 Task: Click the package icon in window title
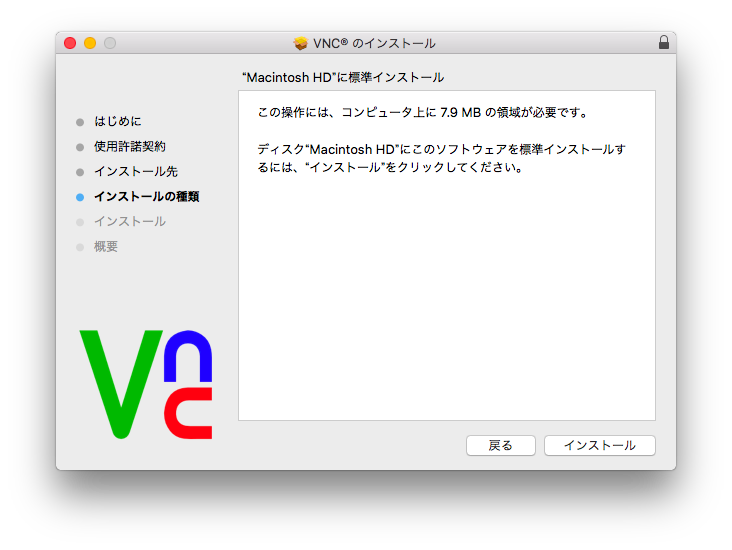(x=301, y=43)
